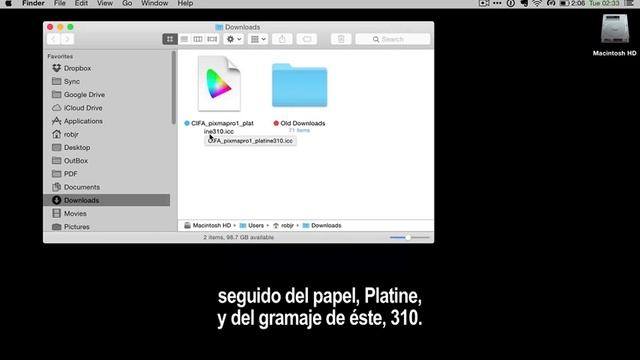
Task: Click Downloads in the path bar
Action: (x=322, y=225)
